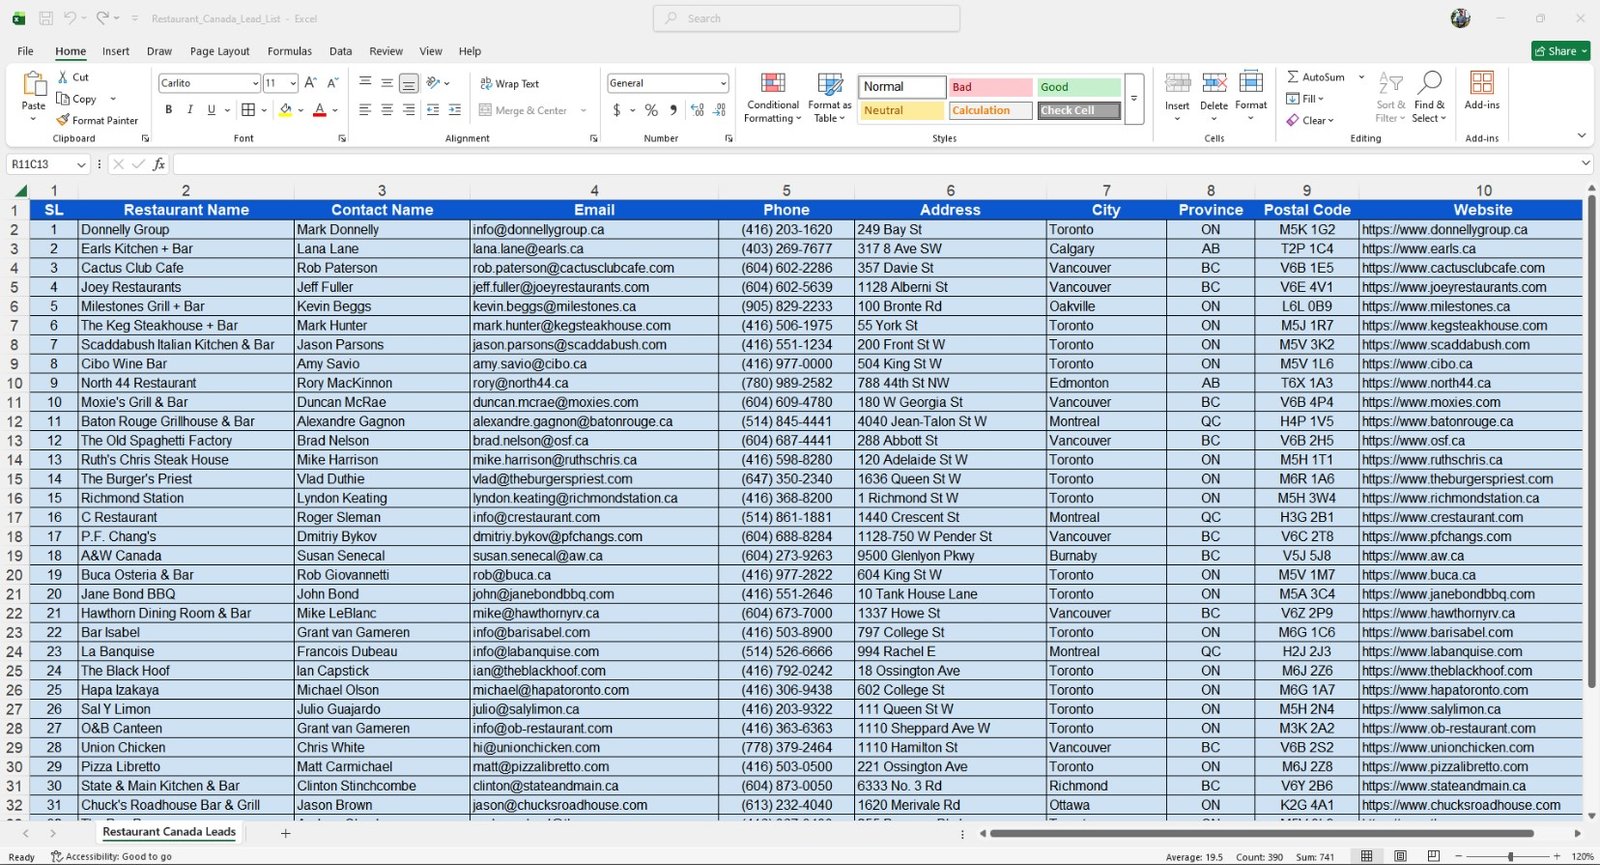Viewport: 1600px width, 865px height.
Task: Open the AutoSum dropdown arrow
Action: pos(1361,77)
